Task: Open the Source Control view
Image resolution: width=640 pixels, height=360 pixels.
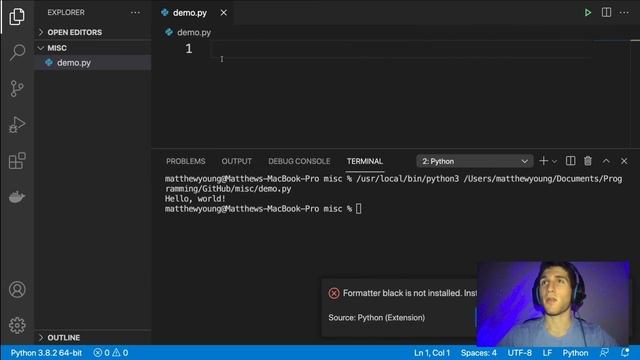Action: pos(17,88)
